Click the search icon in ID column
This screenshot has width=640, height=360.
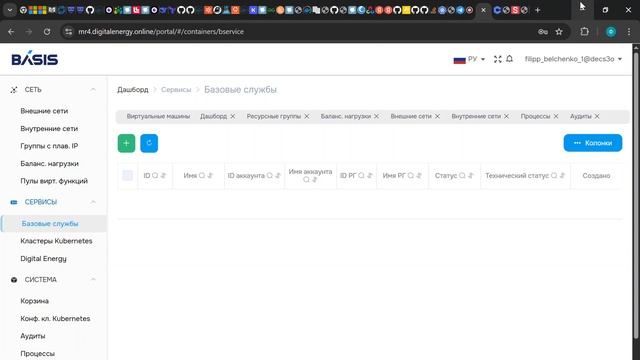[x=155, y=176]
